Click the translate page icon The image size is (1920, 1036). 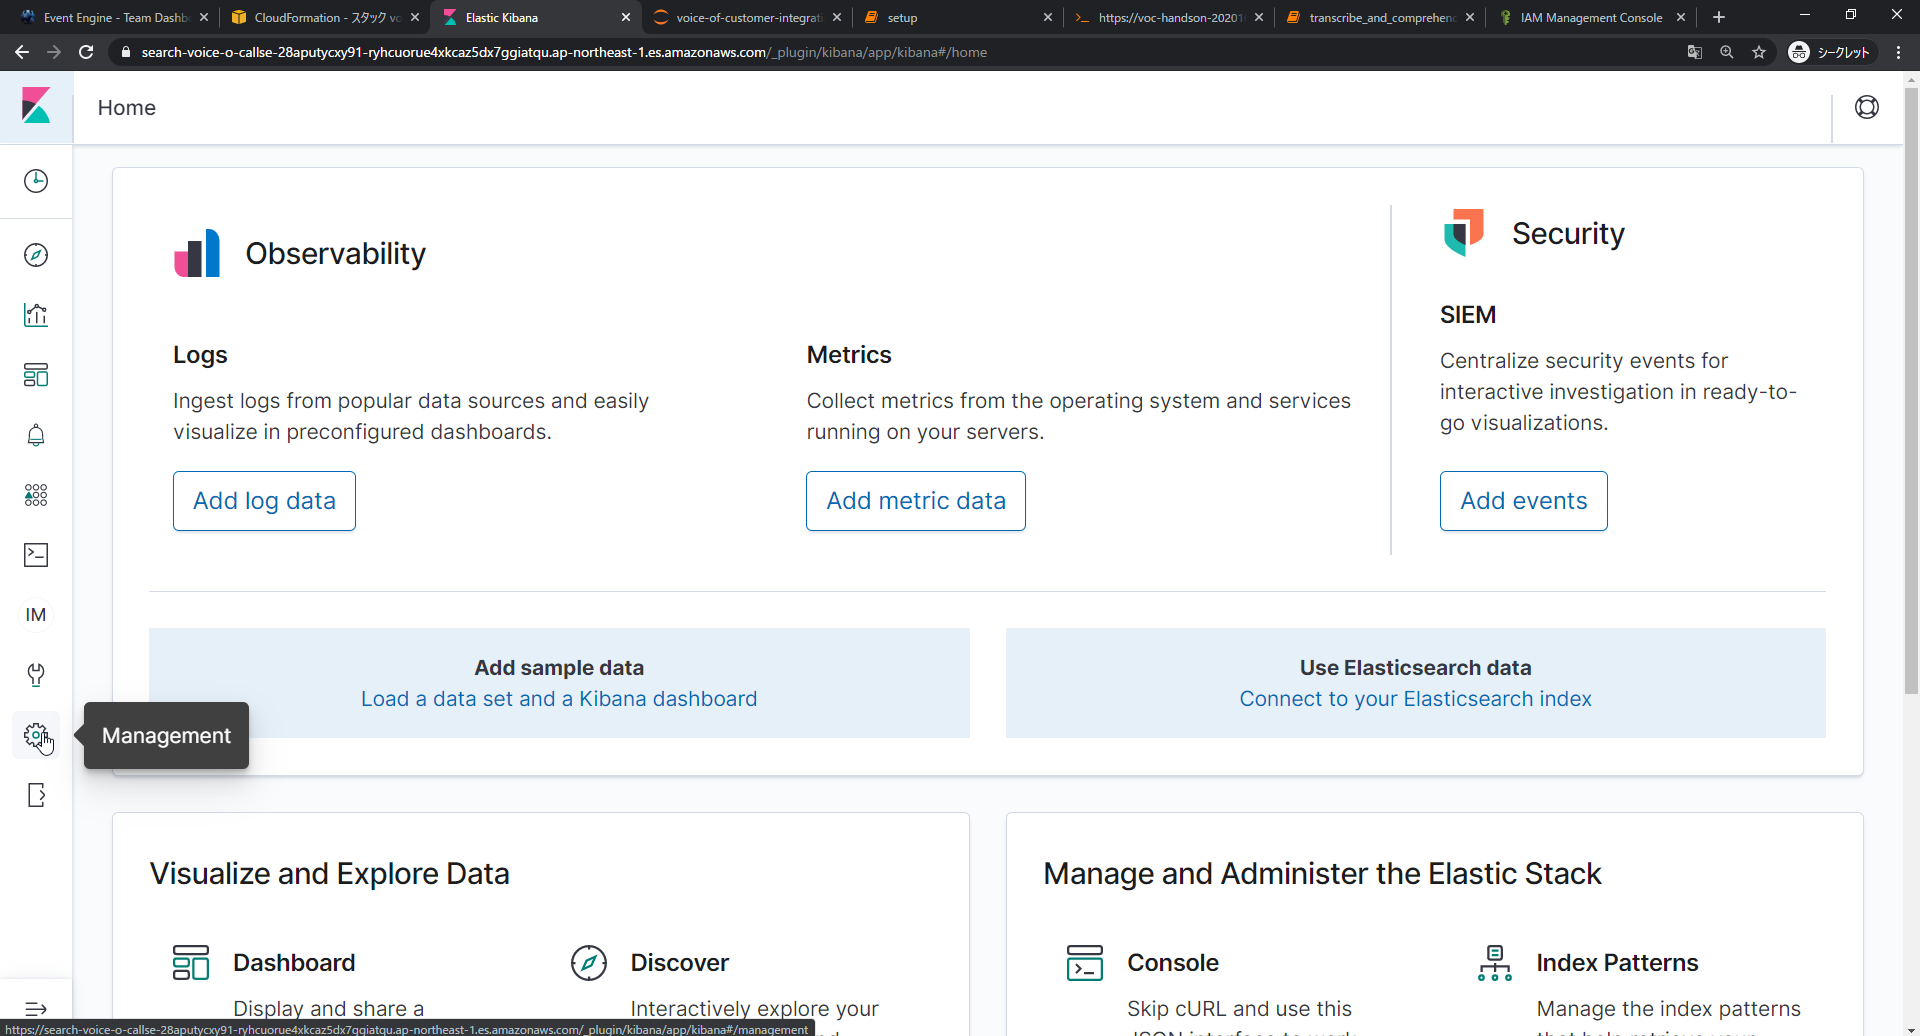(x=1695, y=52)
